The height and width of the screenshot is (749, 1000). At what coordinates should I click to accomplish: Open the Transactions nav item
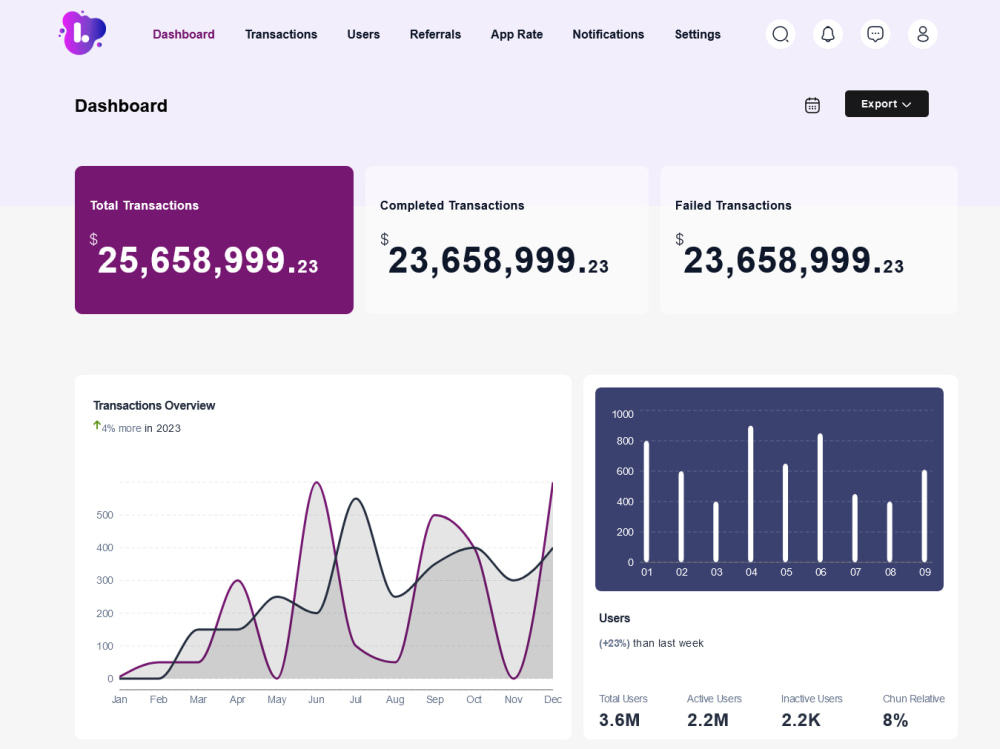tap(281, 34)
